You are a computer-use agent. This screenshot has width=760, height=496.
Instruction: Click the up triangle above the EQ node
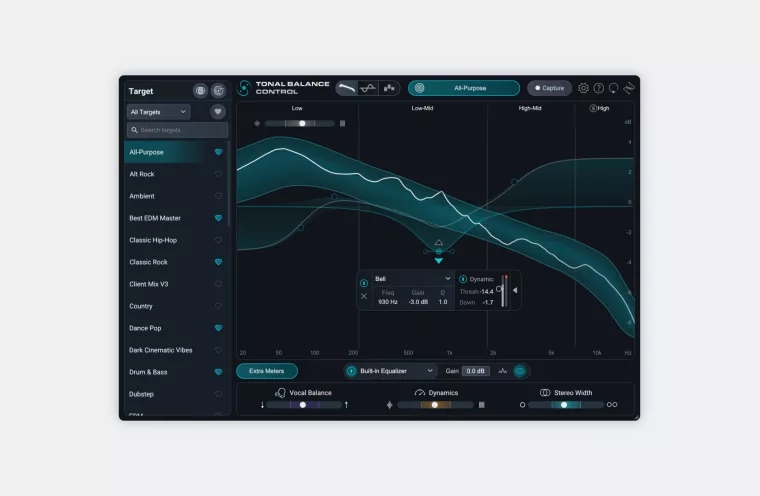439,242
